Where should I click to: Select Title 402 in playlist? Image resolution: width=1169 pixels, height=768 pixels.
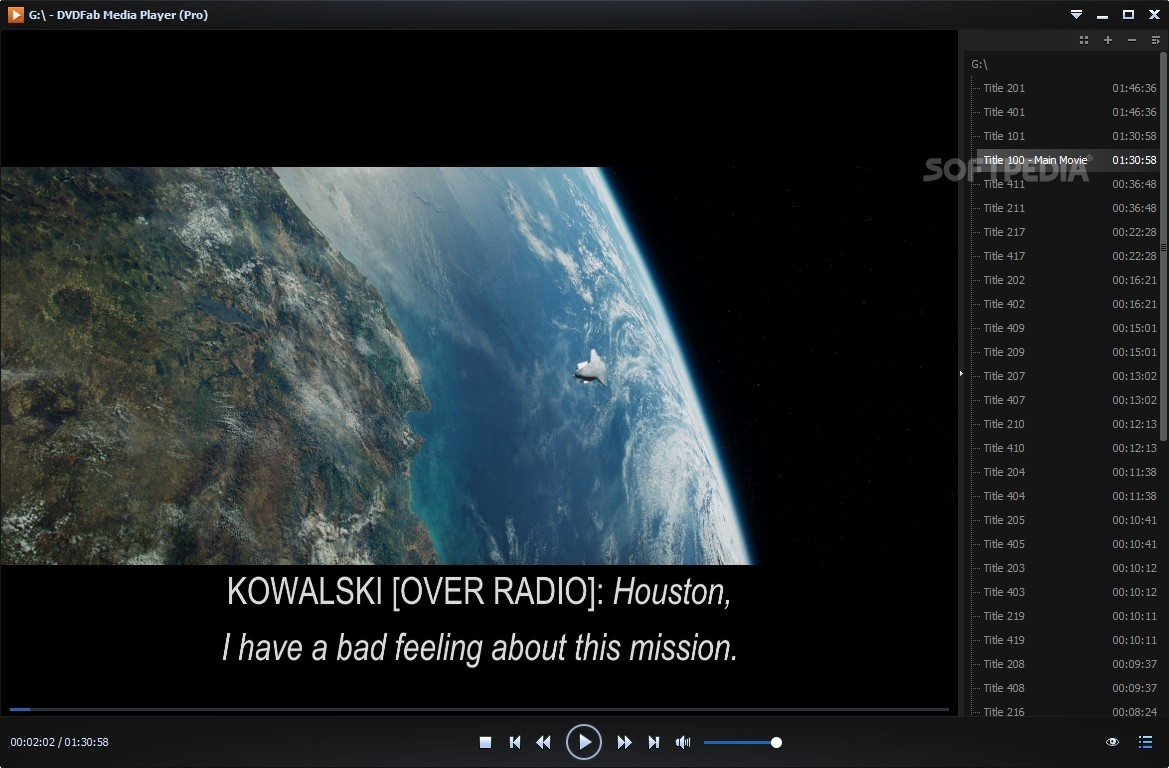(1068, 303)
